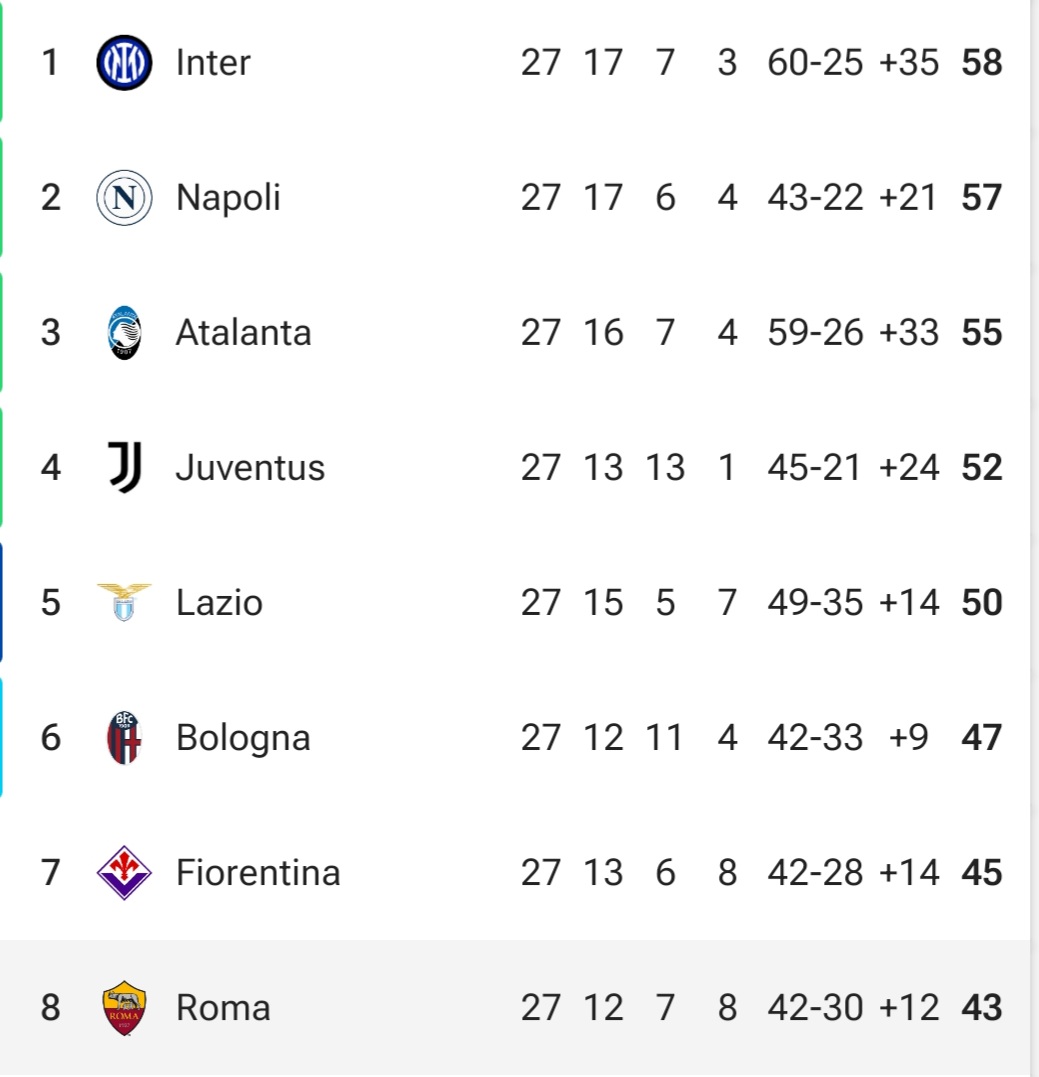Select the highlighted Roma row name
1039x1077 pixels.
[223, 1008]
